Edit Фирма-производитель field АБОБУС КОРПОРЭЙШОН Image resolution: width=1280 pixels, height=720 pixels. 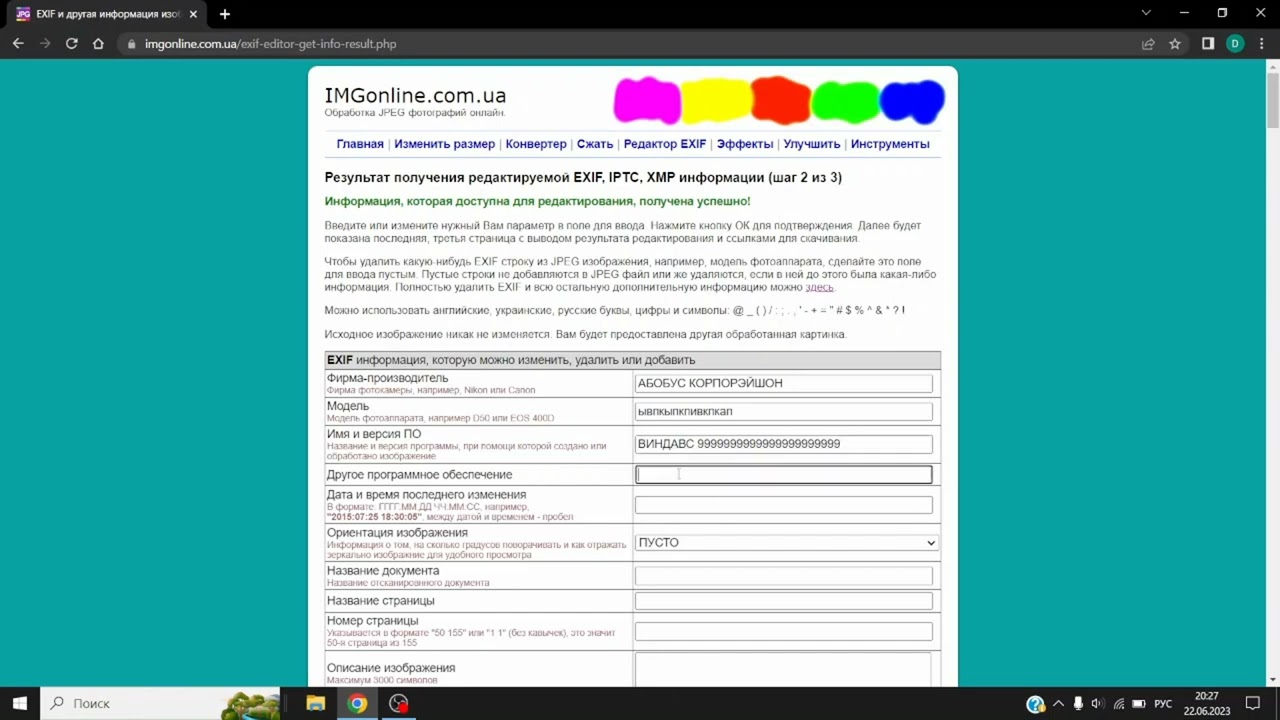point(783,383)
